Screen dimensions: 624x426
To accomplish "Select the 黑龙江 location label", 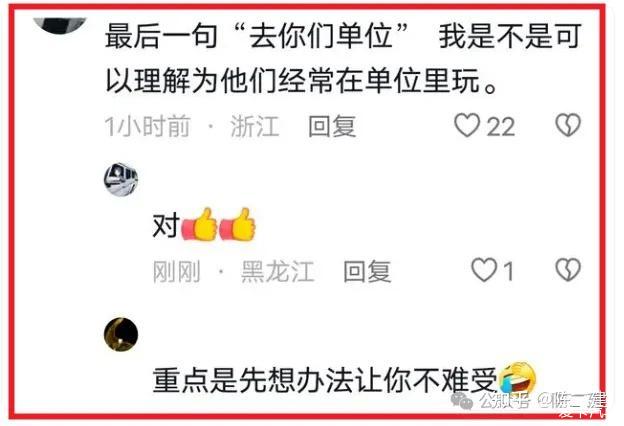I will coord(278,272).
